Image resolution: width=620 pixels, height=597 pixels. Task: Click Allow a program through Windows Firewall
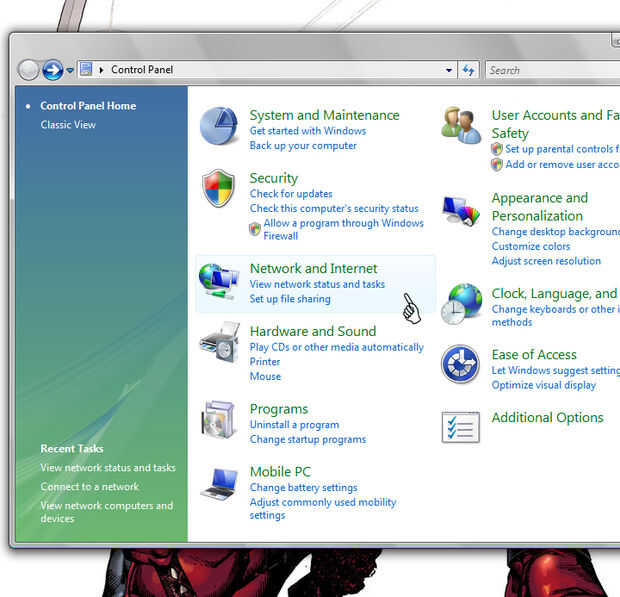click(343, 229)
